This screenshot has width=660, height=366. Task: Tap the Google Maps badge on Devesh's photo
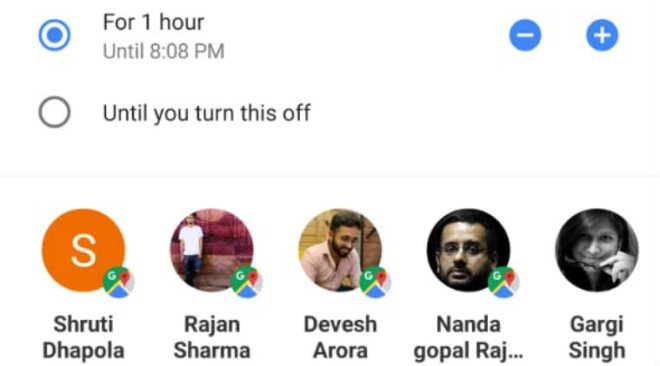[x=375, y=282]
